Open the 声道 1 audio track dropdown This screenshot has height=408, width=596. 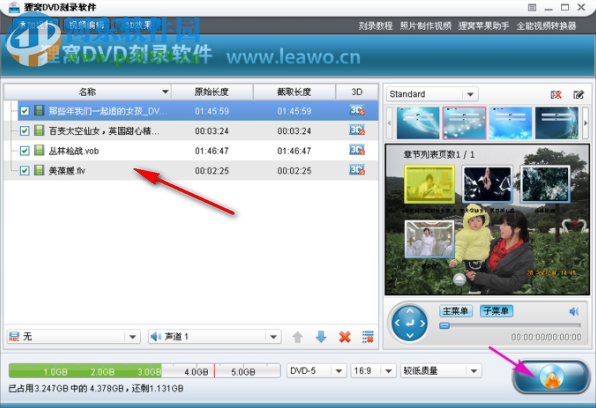click(x=214, y=337)
